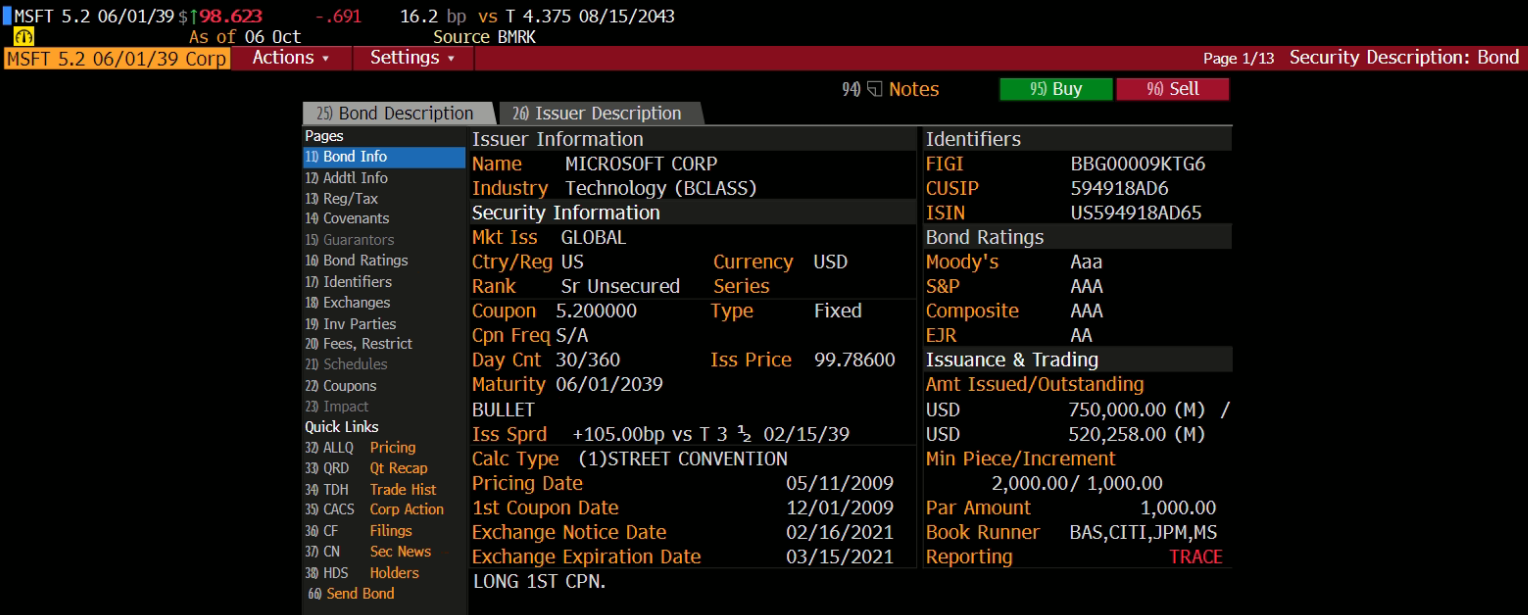Click the Moody's rating Aaa
Image resolution: width=1528 pixels, height=615 pixels.
point(1086,262)
